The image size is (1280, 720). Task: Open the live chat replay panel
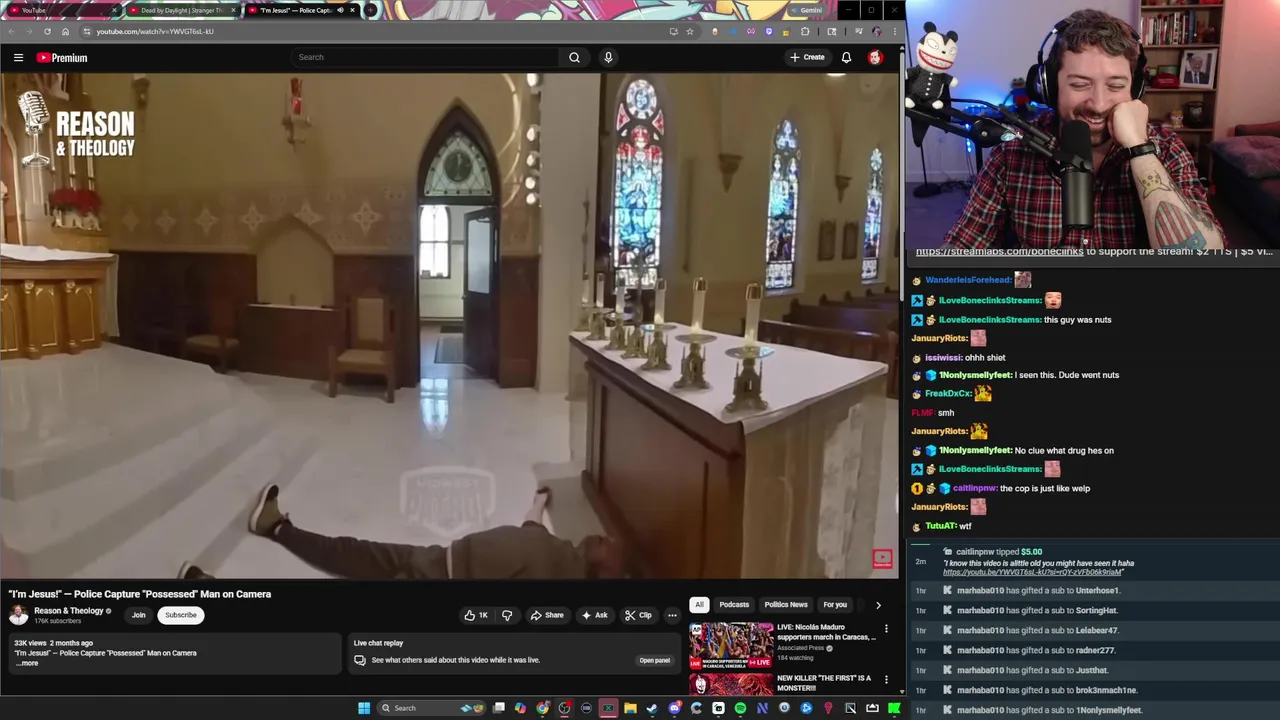coord(654,660)
